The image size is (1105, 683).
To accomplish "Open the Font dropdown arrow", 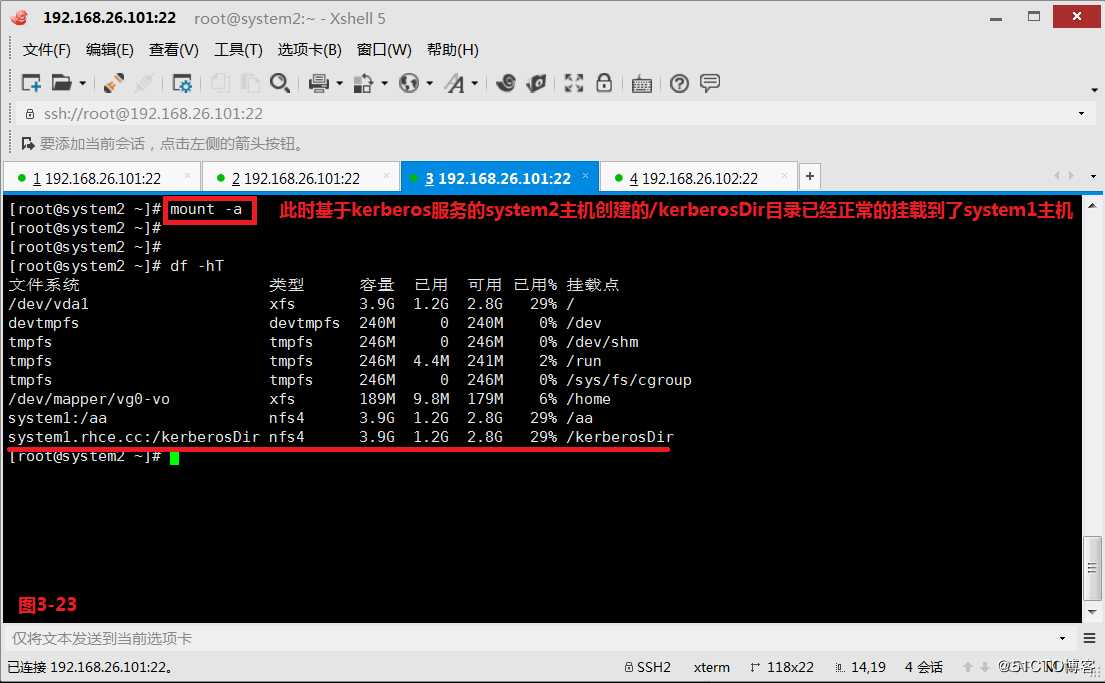I will pyautogui.click(x=475, y=83).
